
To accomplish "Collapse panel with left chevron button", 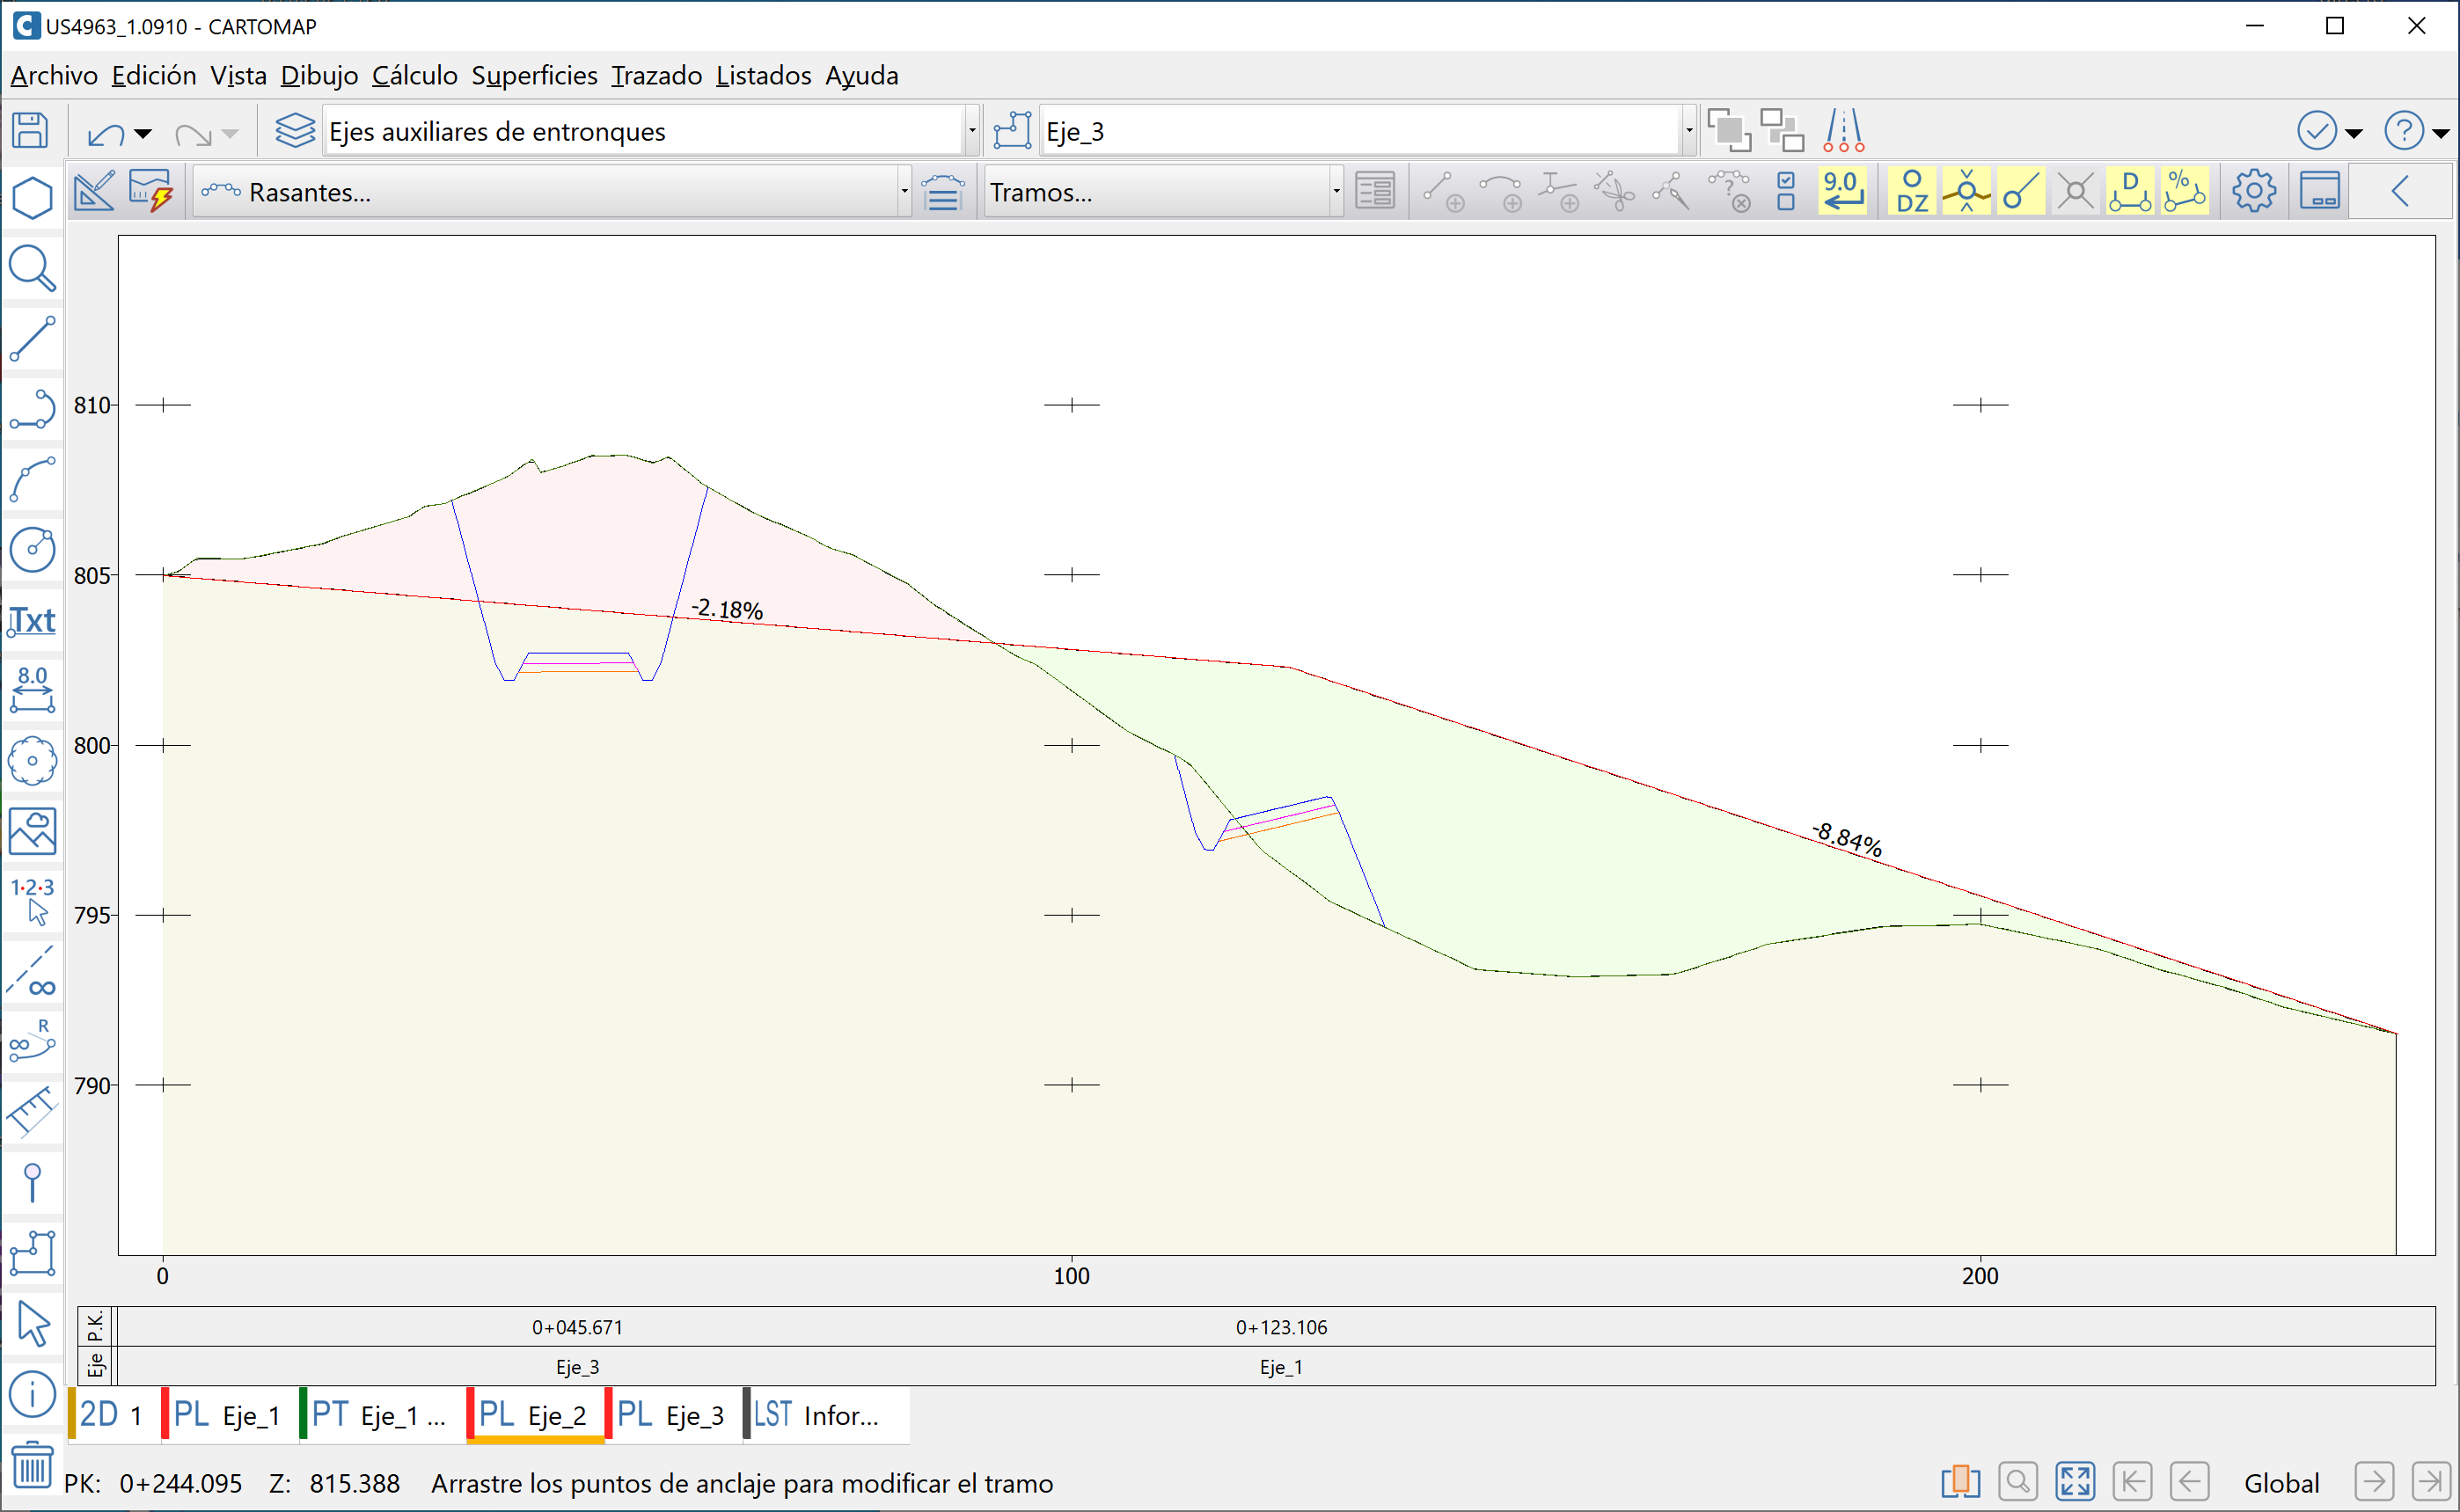I will point(2400,191).
